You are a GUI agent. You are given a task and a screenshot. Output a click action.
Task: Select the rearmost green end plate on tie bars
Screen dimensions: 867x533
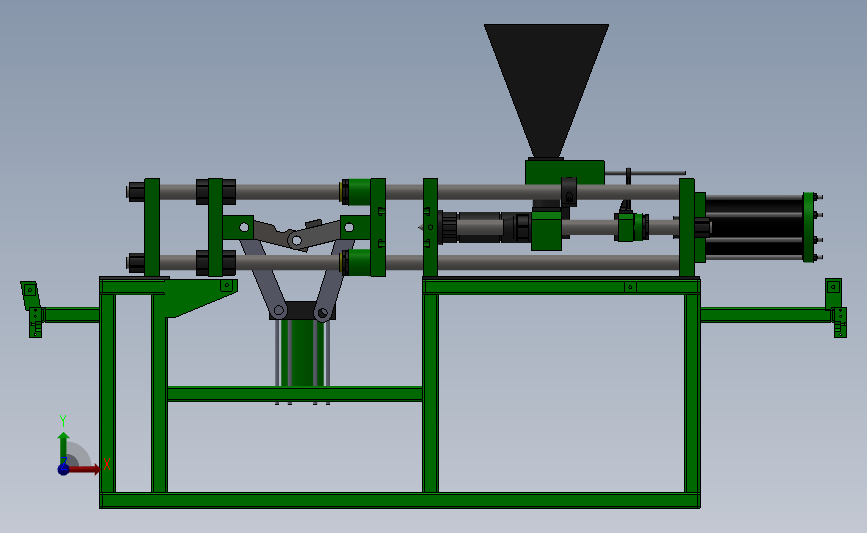(x=152, y=227)
